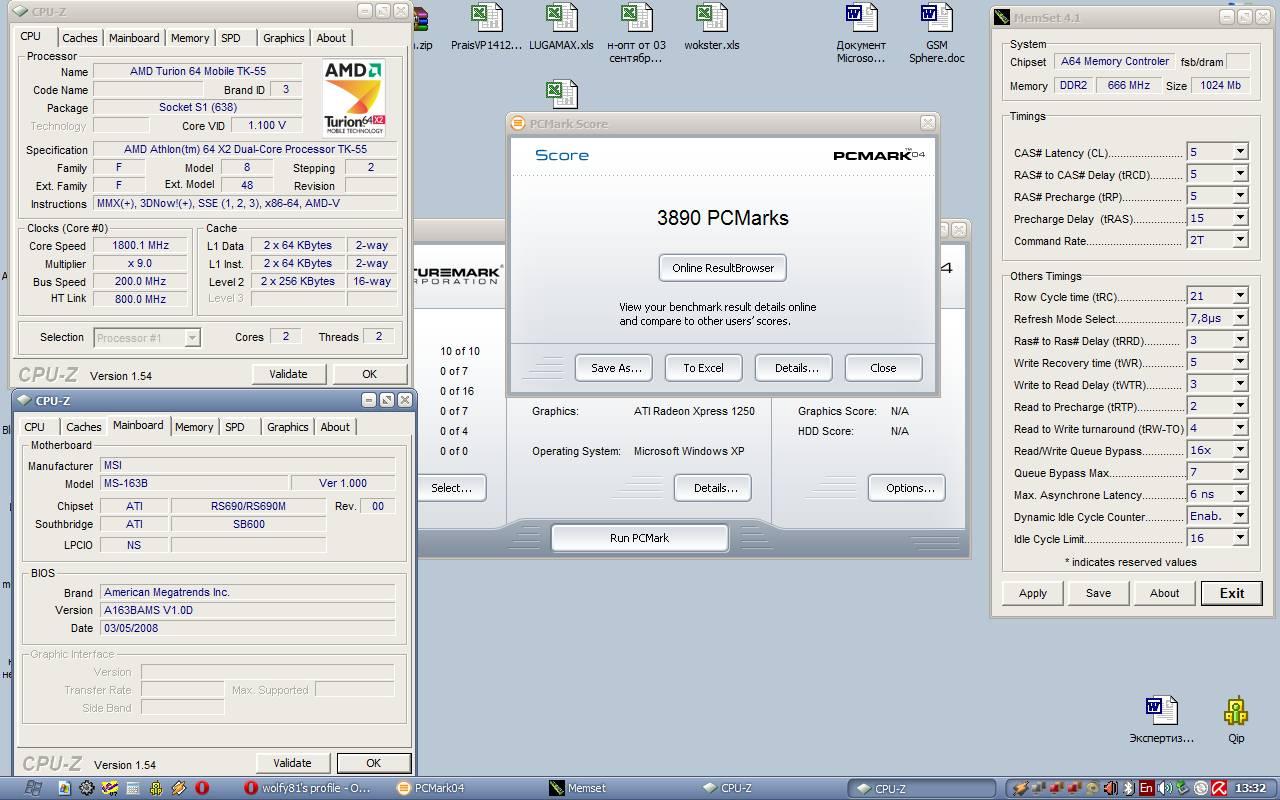Click the MemSet title bar icon
Viewport: 1280px width, 800px height.
pos(1003,17)
